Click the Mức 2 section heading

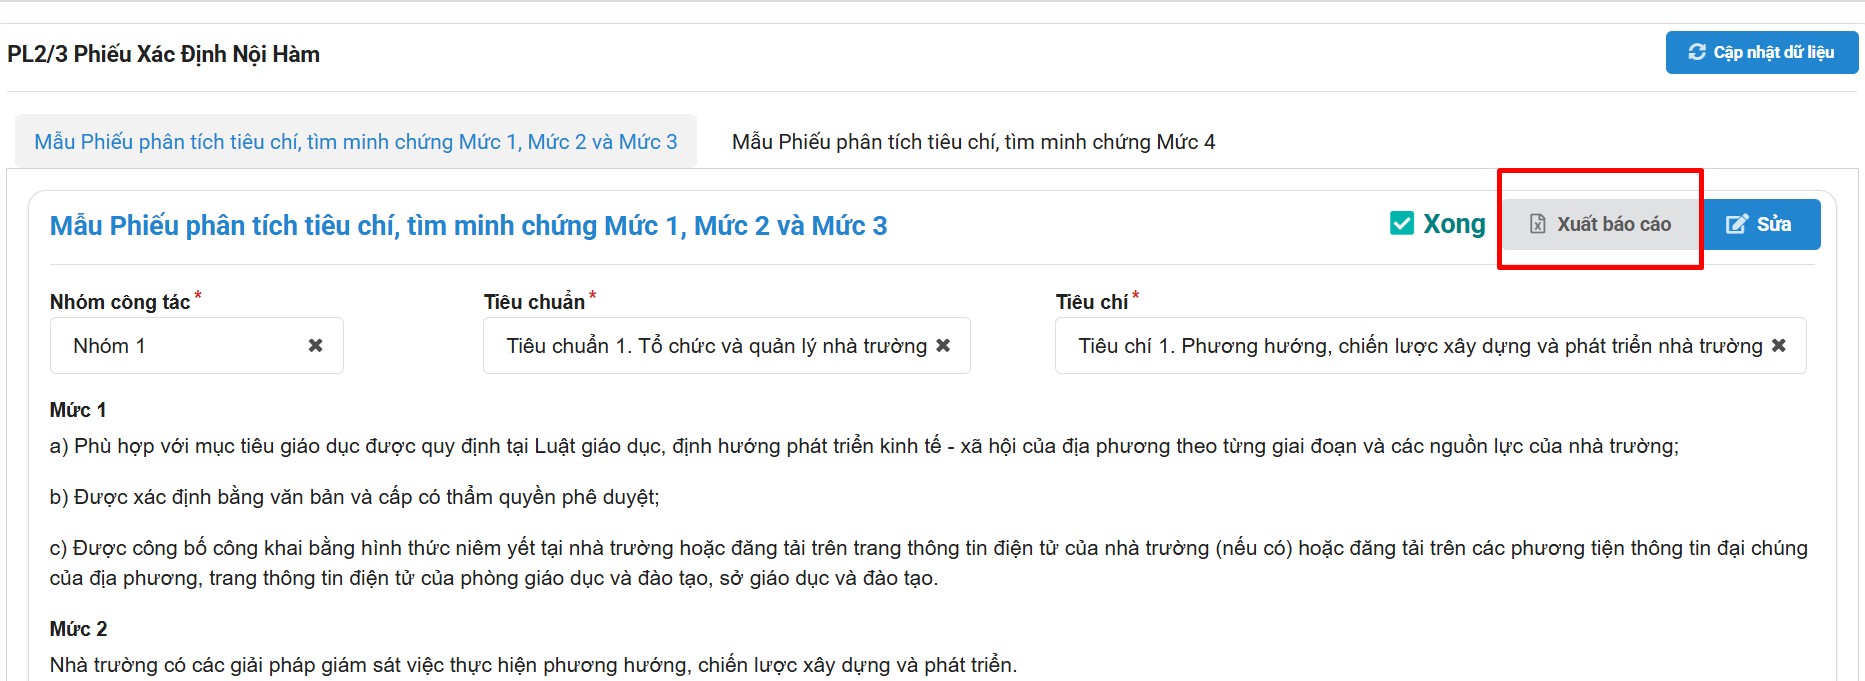[78, 629]
